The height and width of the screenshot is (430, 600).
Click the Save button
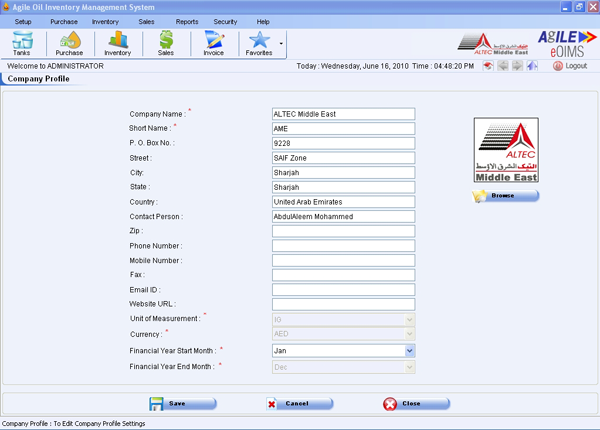[183, 404]
